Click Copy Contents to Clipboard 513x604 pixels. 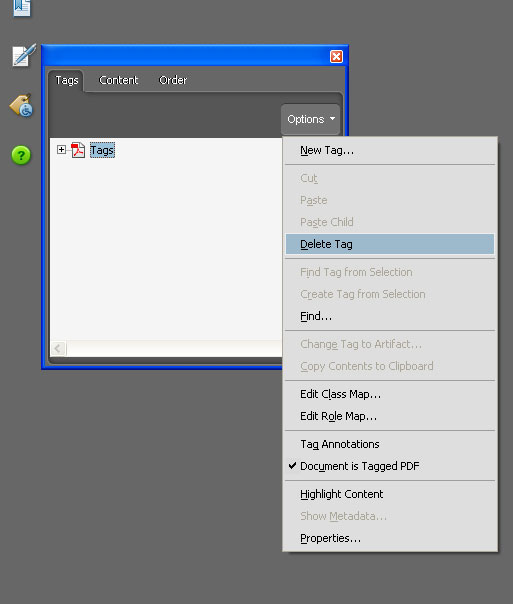pos(390,366)
